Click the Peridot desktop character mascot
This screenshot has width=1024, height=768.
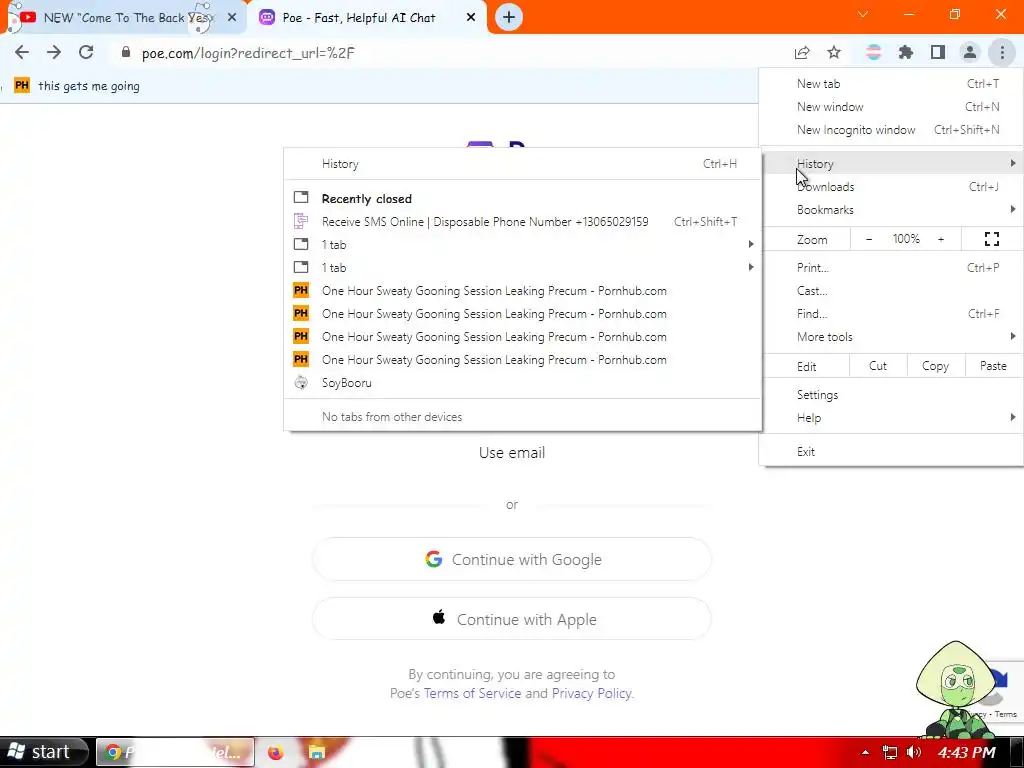point(955,689)
